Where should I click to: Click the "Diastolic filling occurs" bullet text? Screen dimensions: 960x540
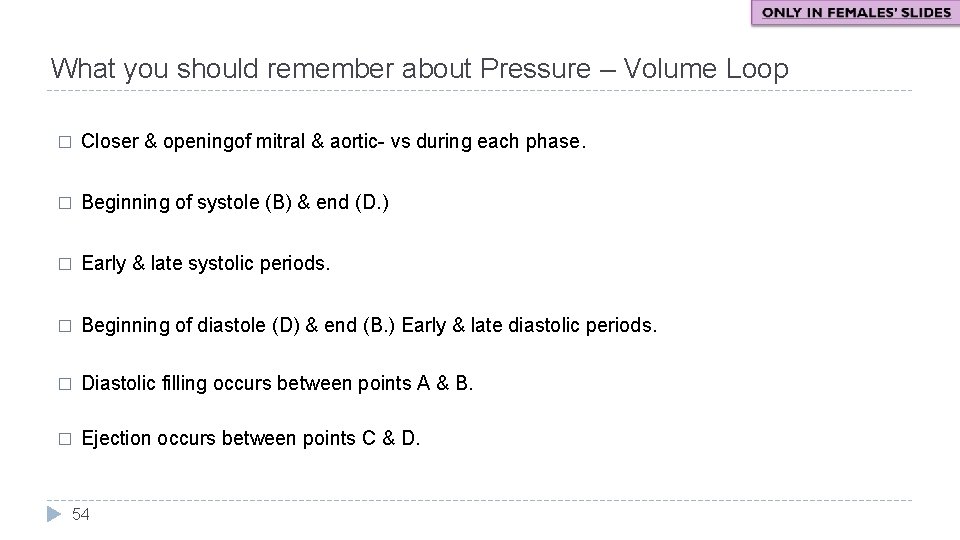[x=276, y=382]
